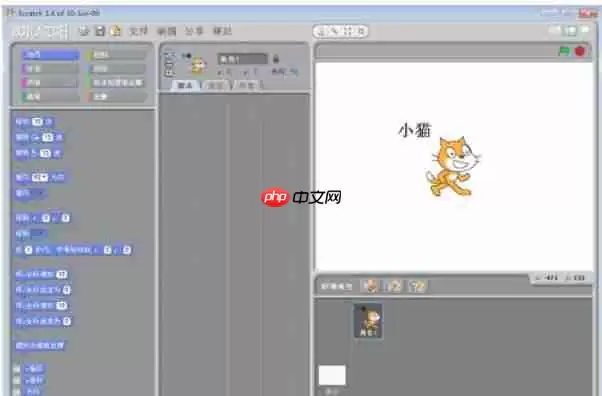This screenshot has height=396, width=602.
Task: Open the 分享 menu
Action: tap(194, 31)
